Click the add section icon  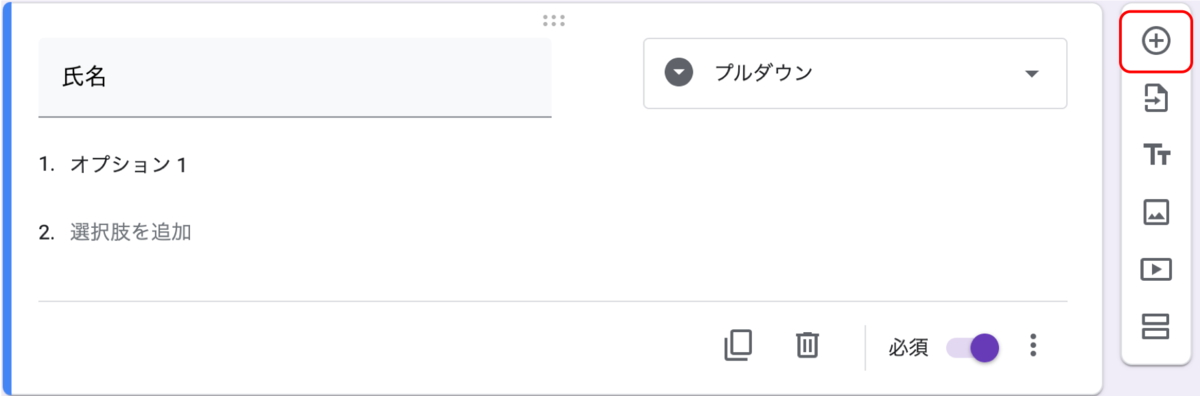1156,326
